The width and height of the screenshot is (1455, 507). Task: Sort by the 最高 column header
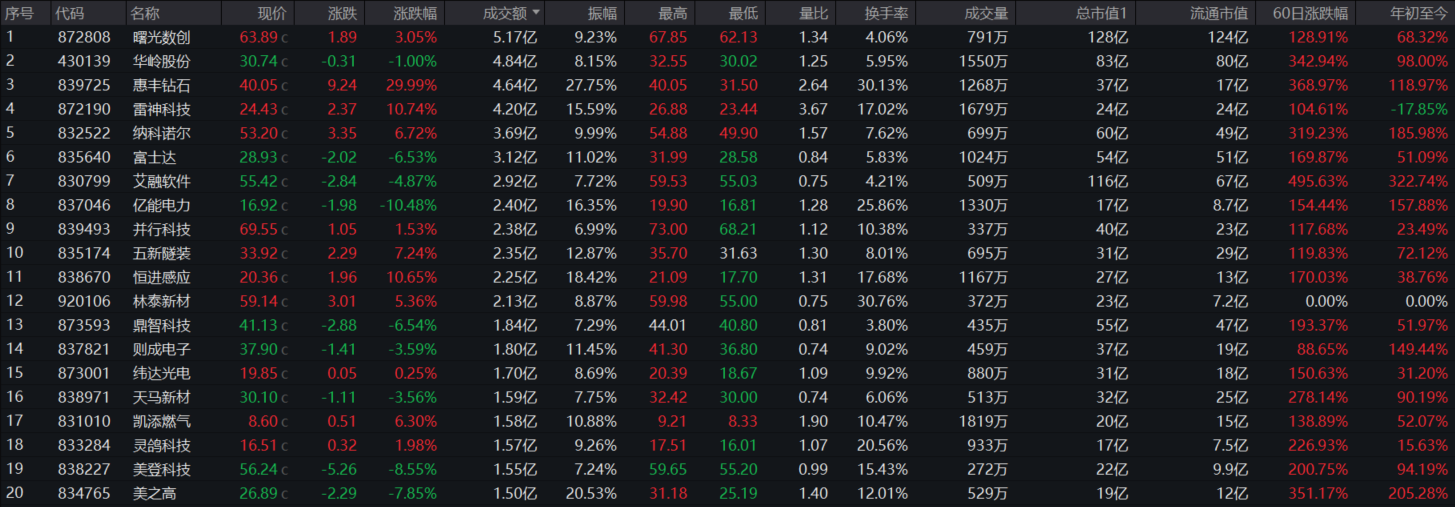point(672,13)
